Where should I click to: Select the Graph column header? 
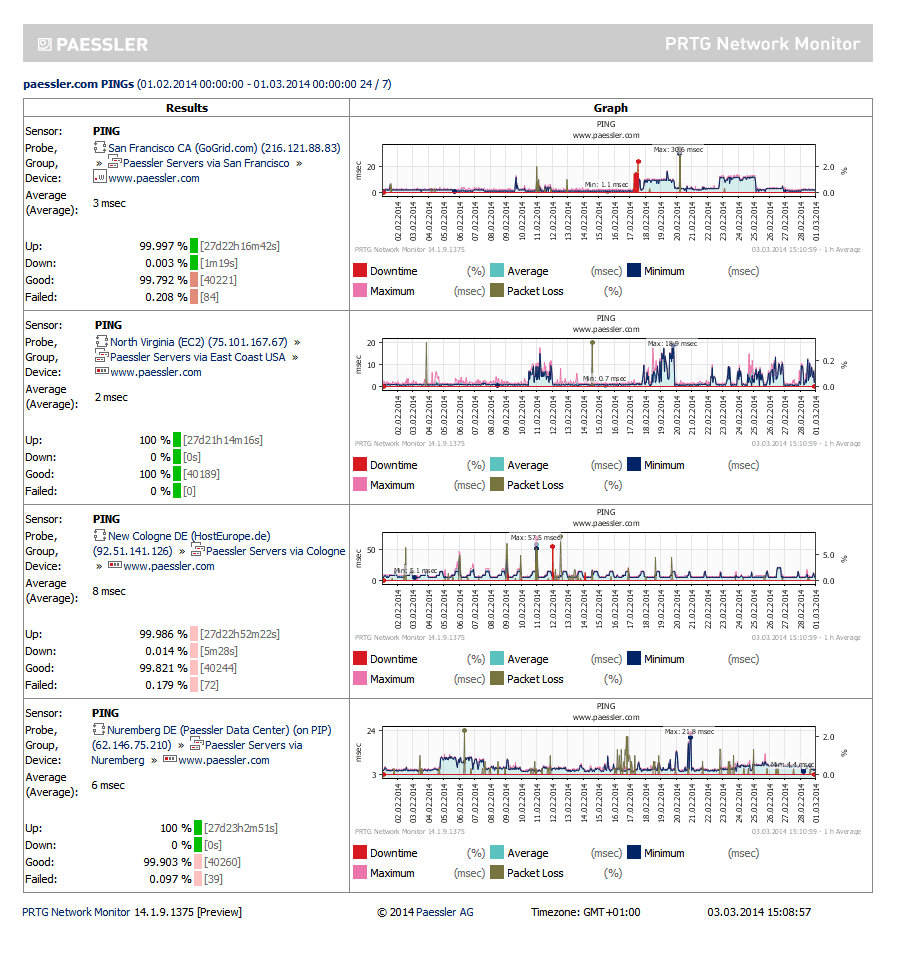coord(611,108)
